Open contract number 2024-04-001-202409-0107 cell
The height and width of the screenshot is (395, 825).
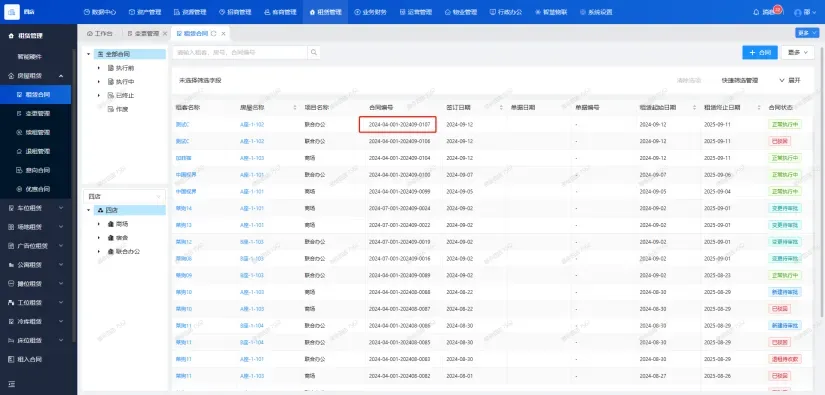[x=398, y=125]
